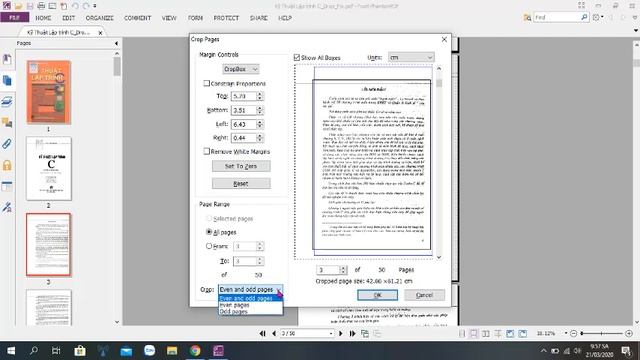Screen dimensions: 640x360
Task: Click the Find search box
Action: [x=557, y=17]
